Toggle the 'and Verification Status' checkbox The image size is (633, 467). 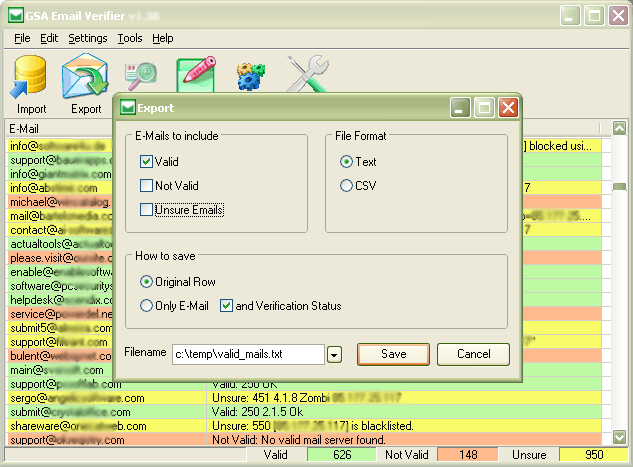pos(226,306)
